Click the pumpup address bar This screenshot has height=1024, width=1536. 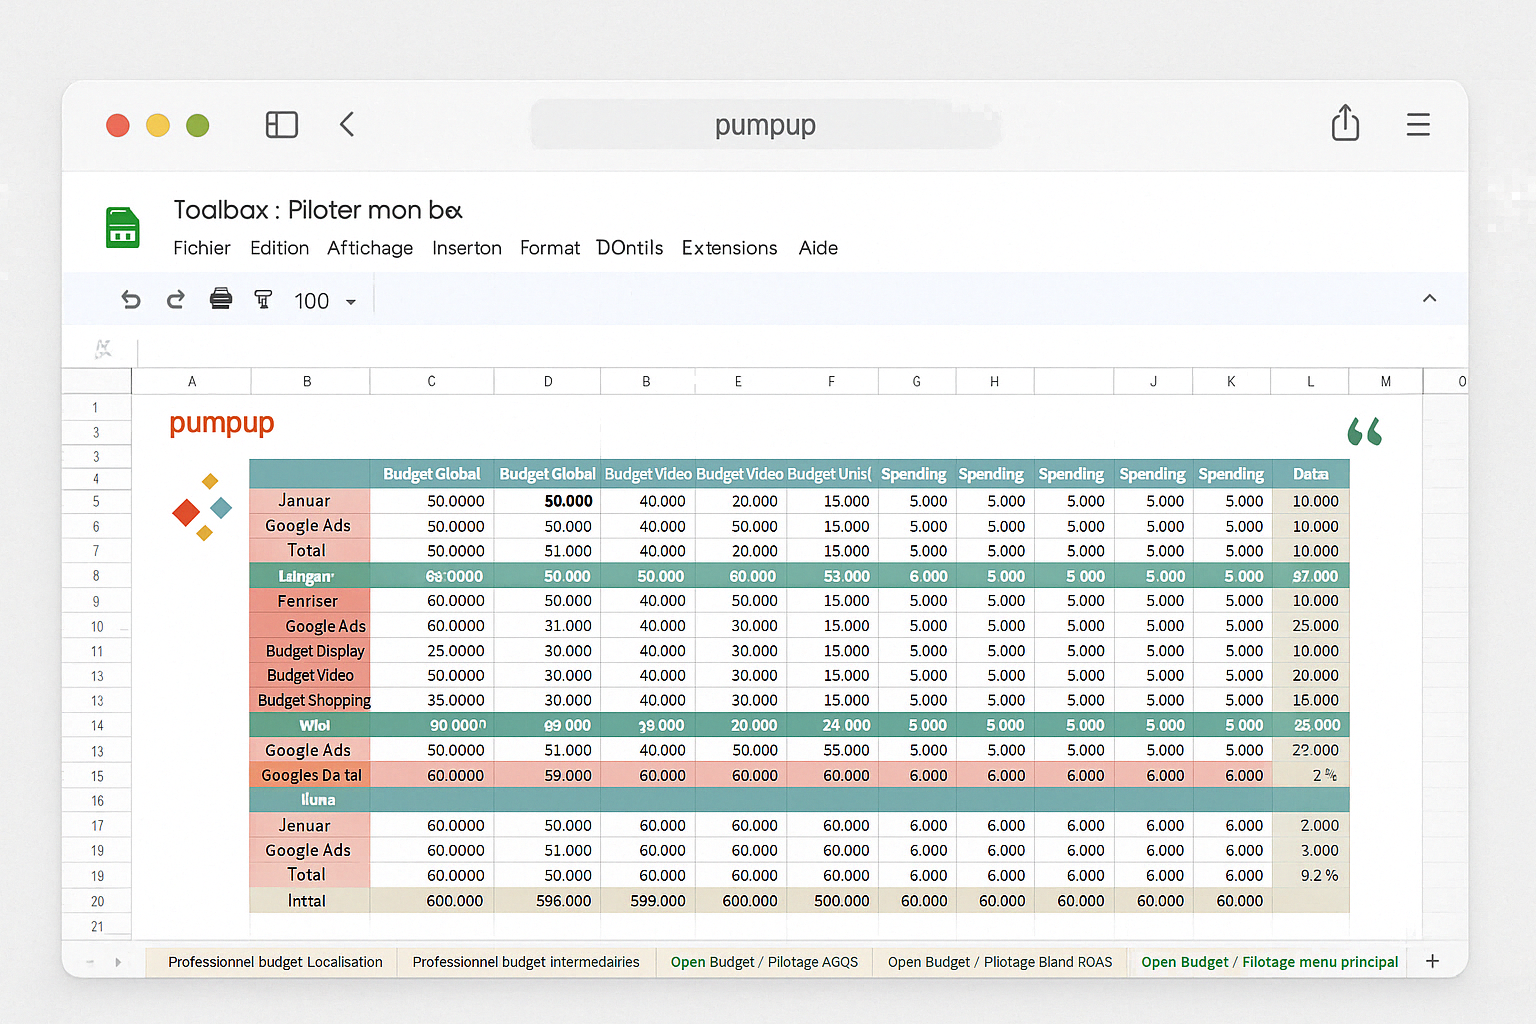765,125
